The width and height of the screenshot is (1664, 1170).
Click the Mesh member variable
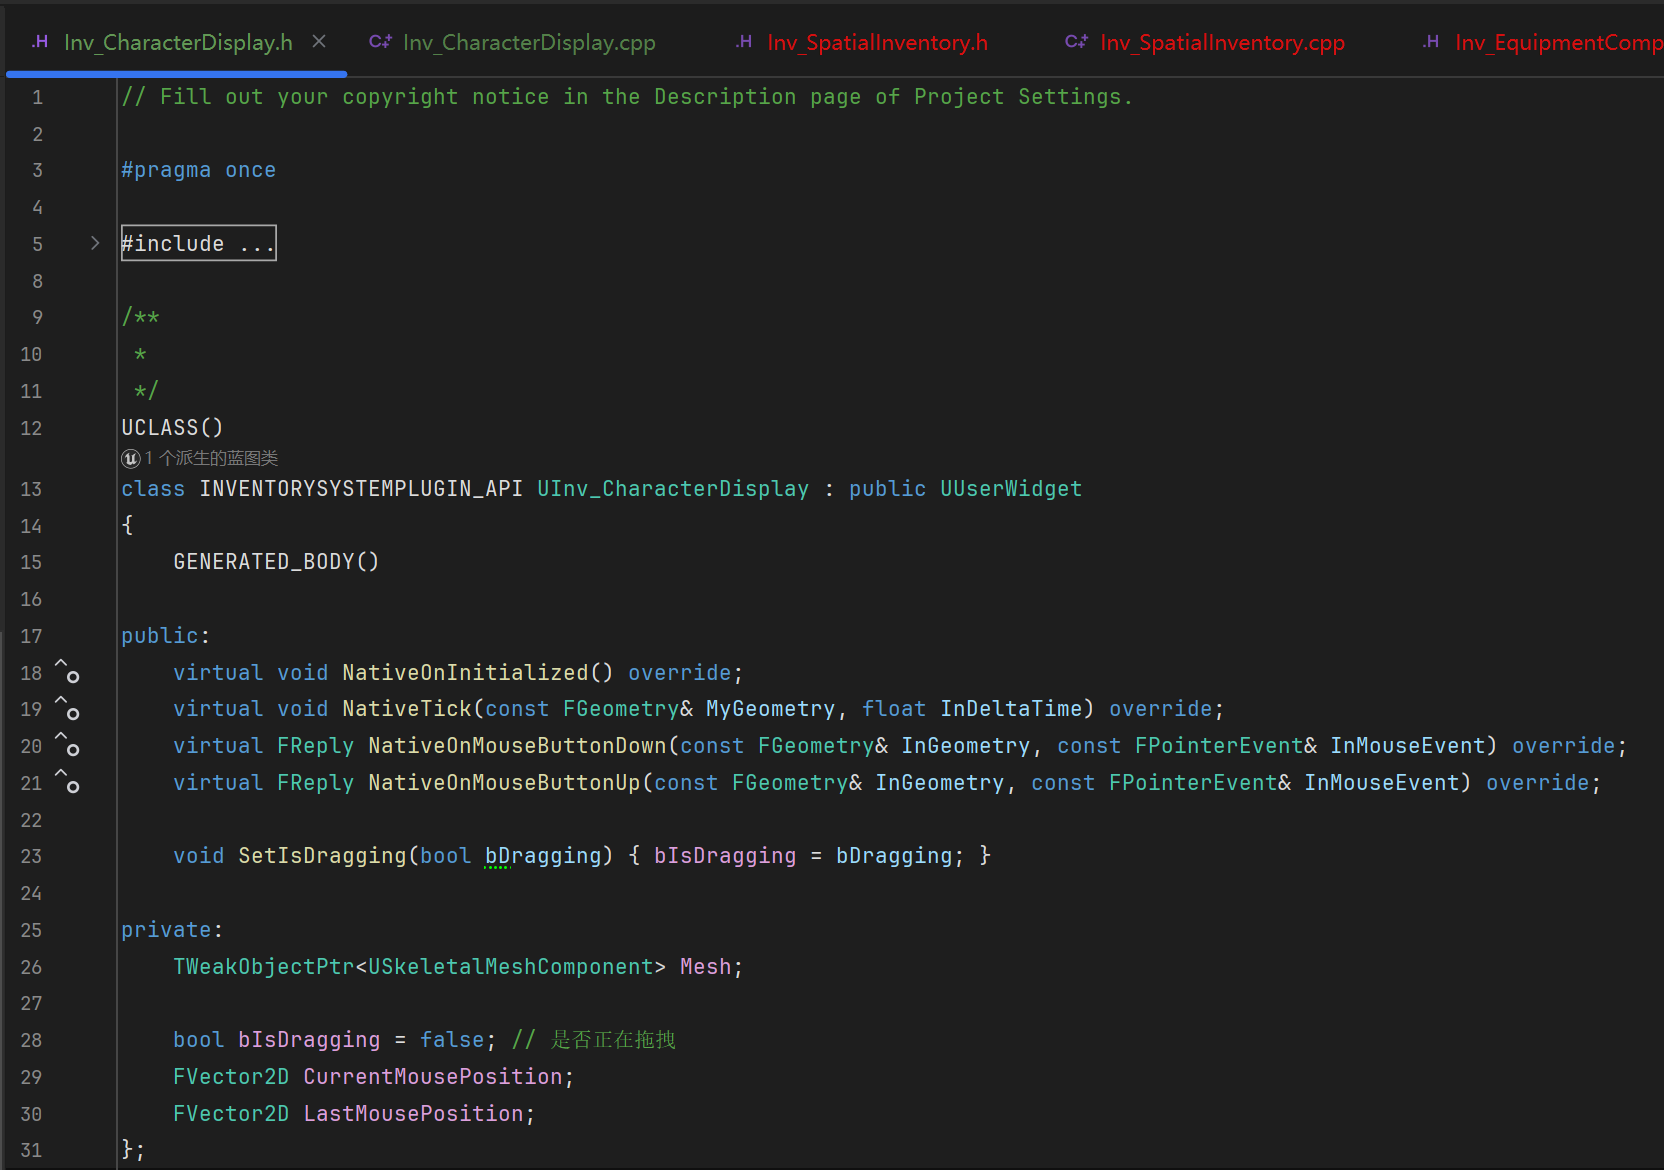pyautogui.click(x=706, y=967)
